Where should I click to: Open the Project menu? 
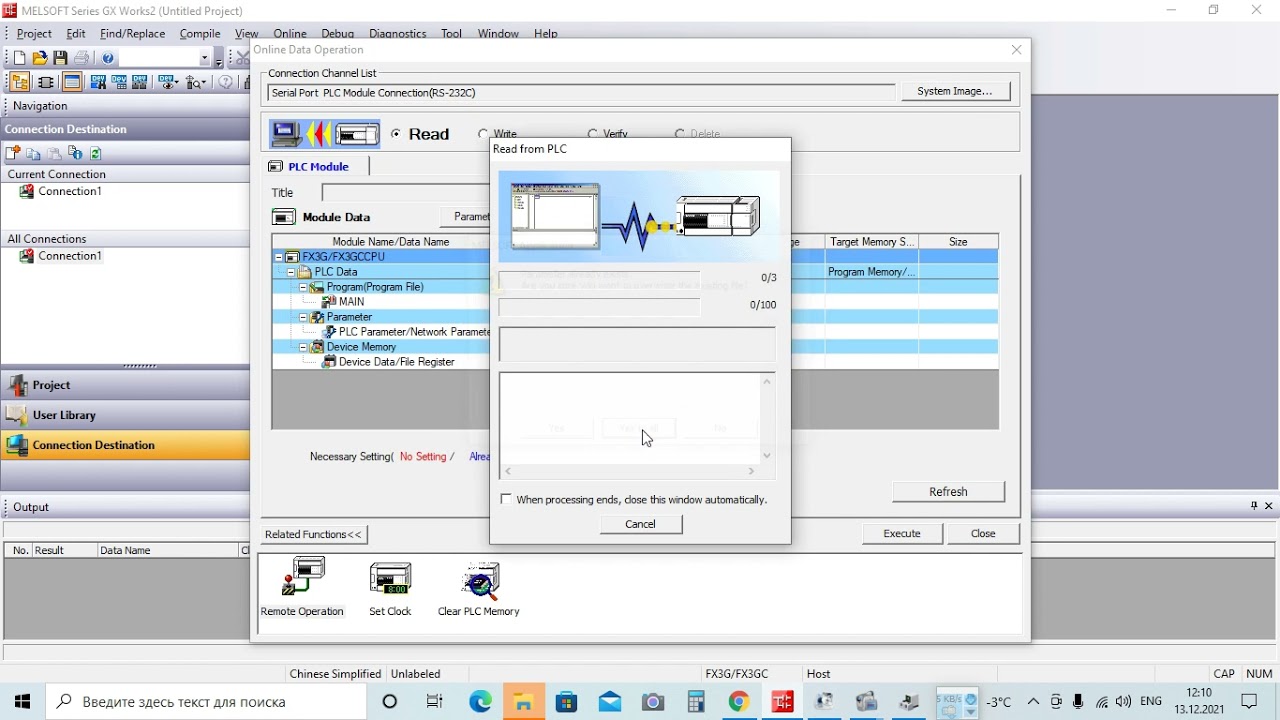pos(34,34)
